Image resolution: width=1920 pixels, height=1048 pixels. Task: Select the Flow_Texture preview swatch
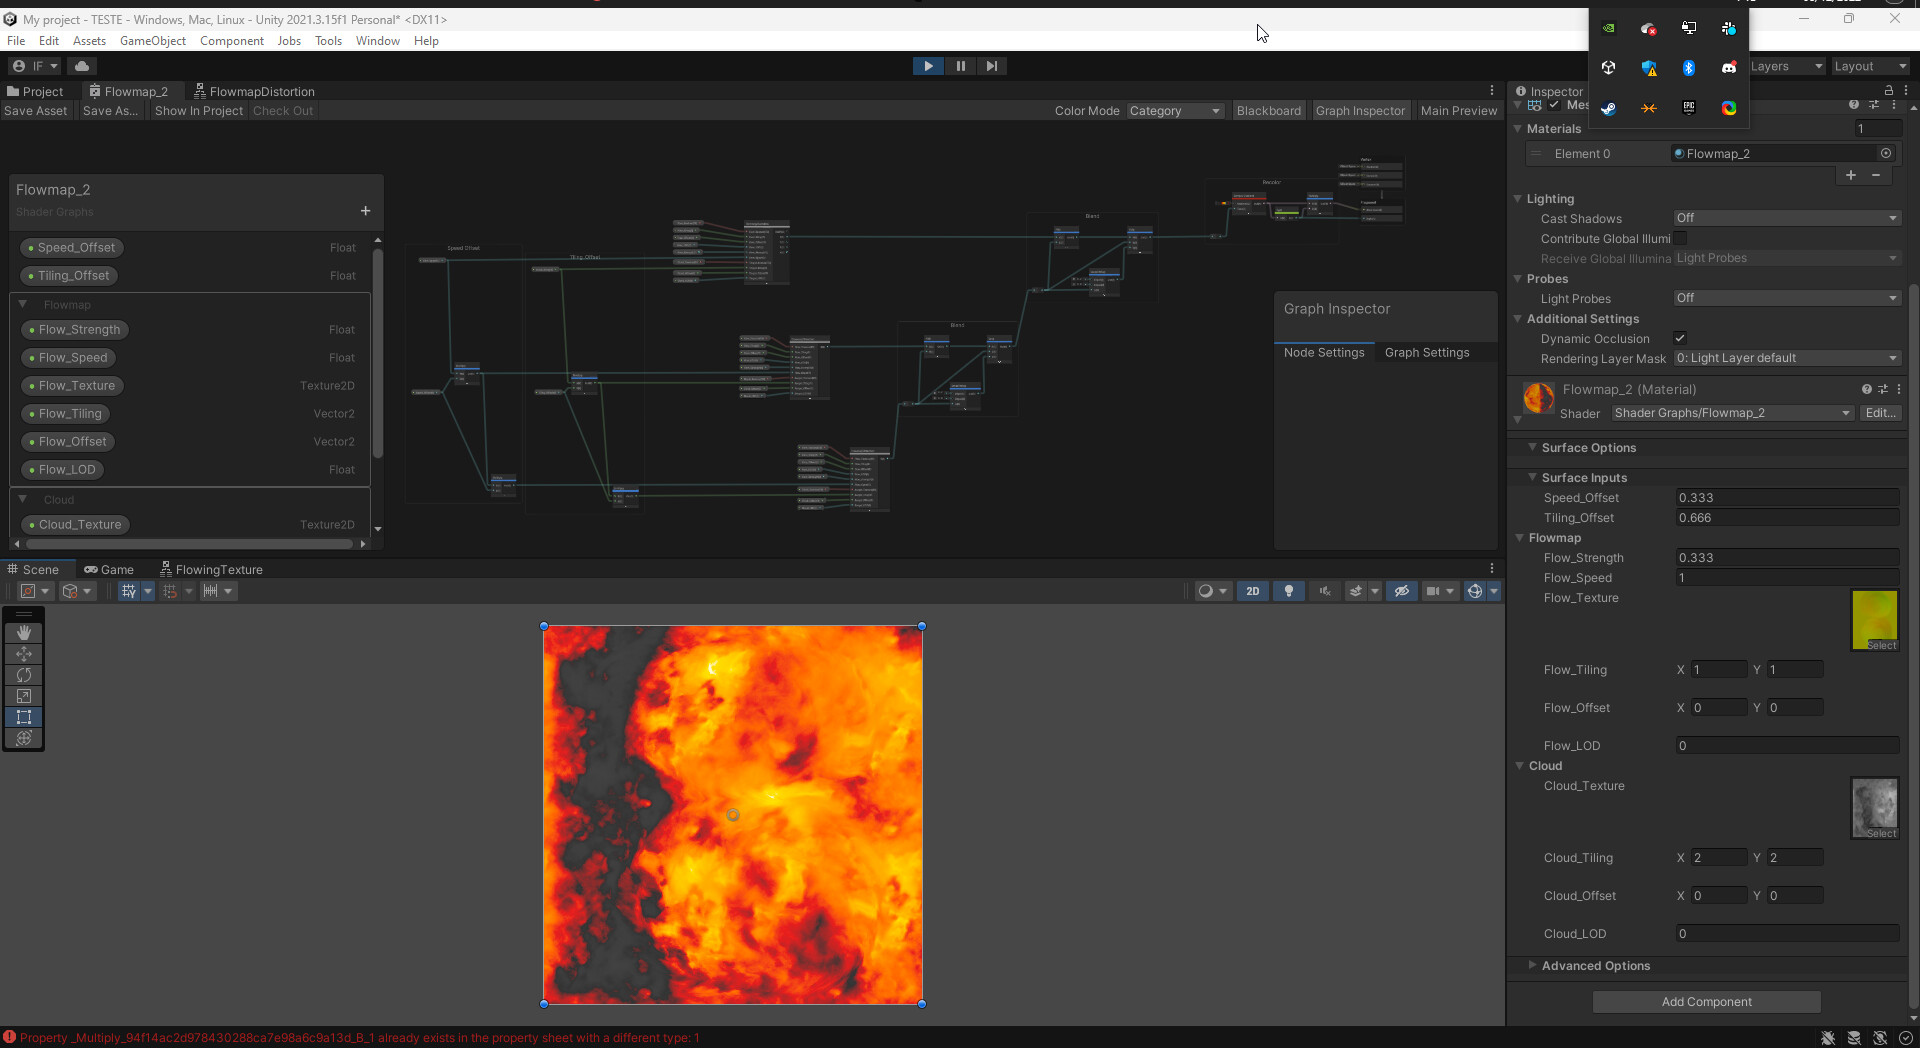(1876, 617)
